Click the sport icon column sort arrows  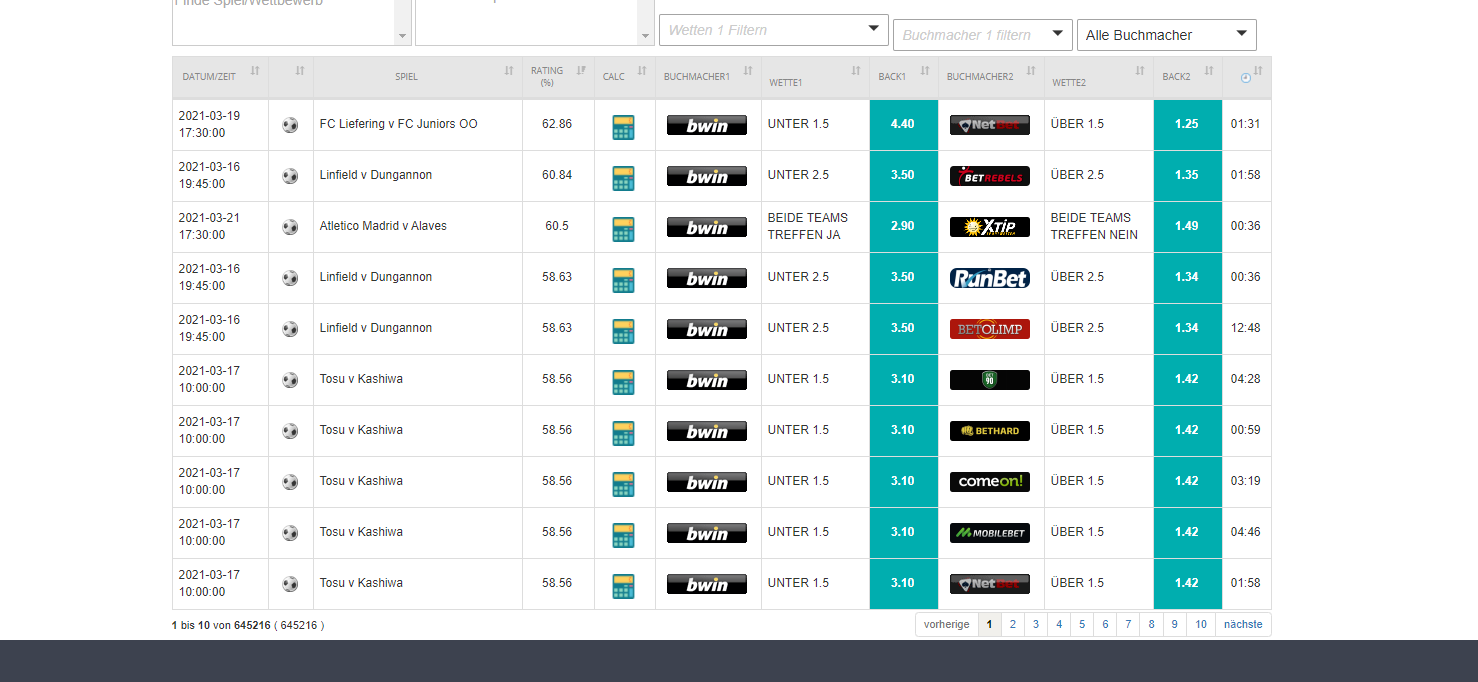coord(300,71)
